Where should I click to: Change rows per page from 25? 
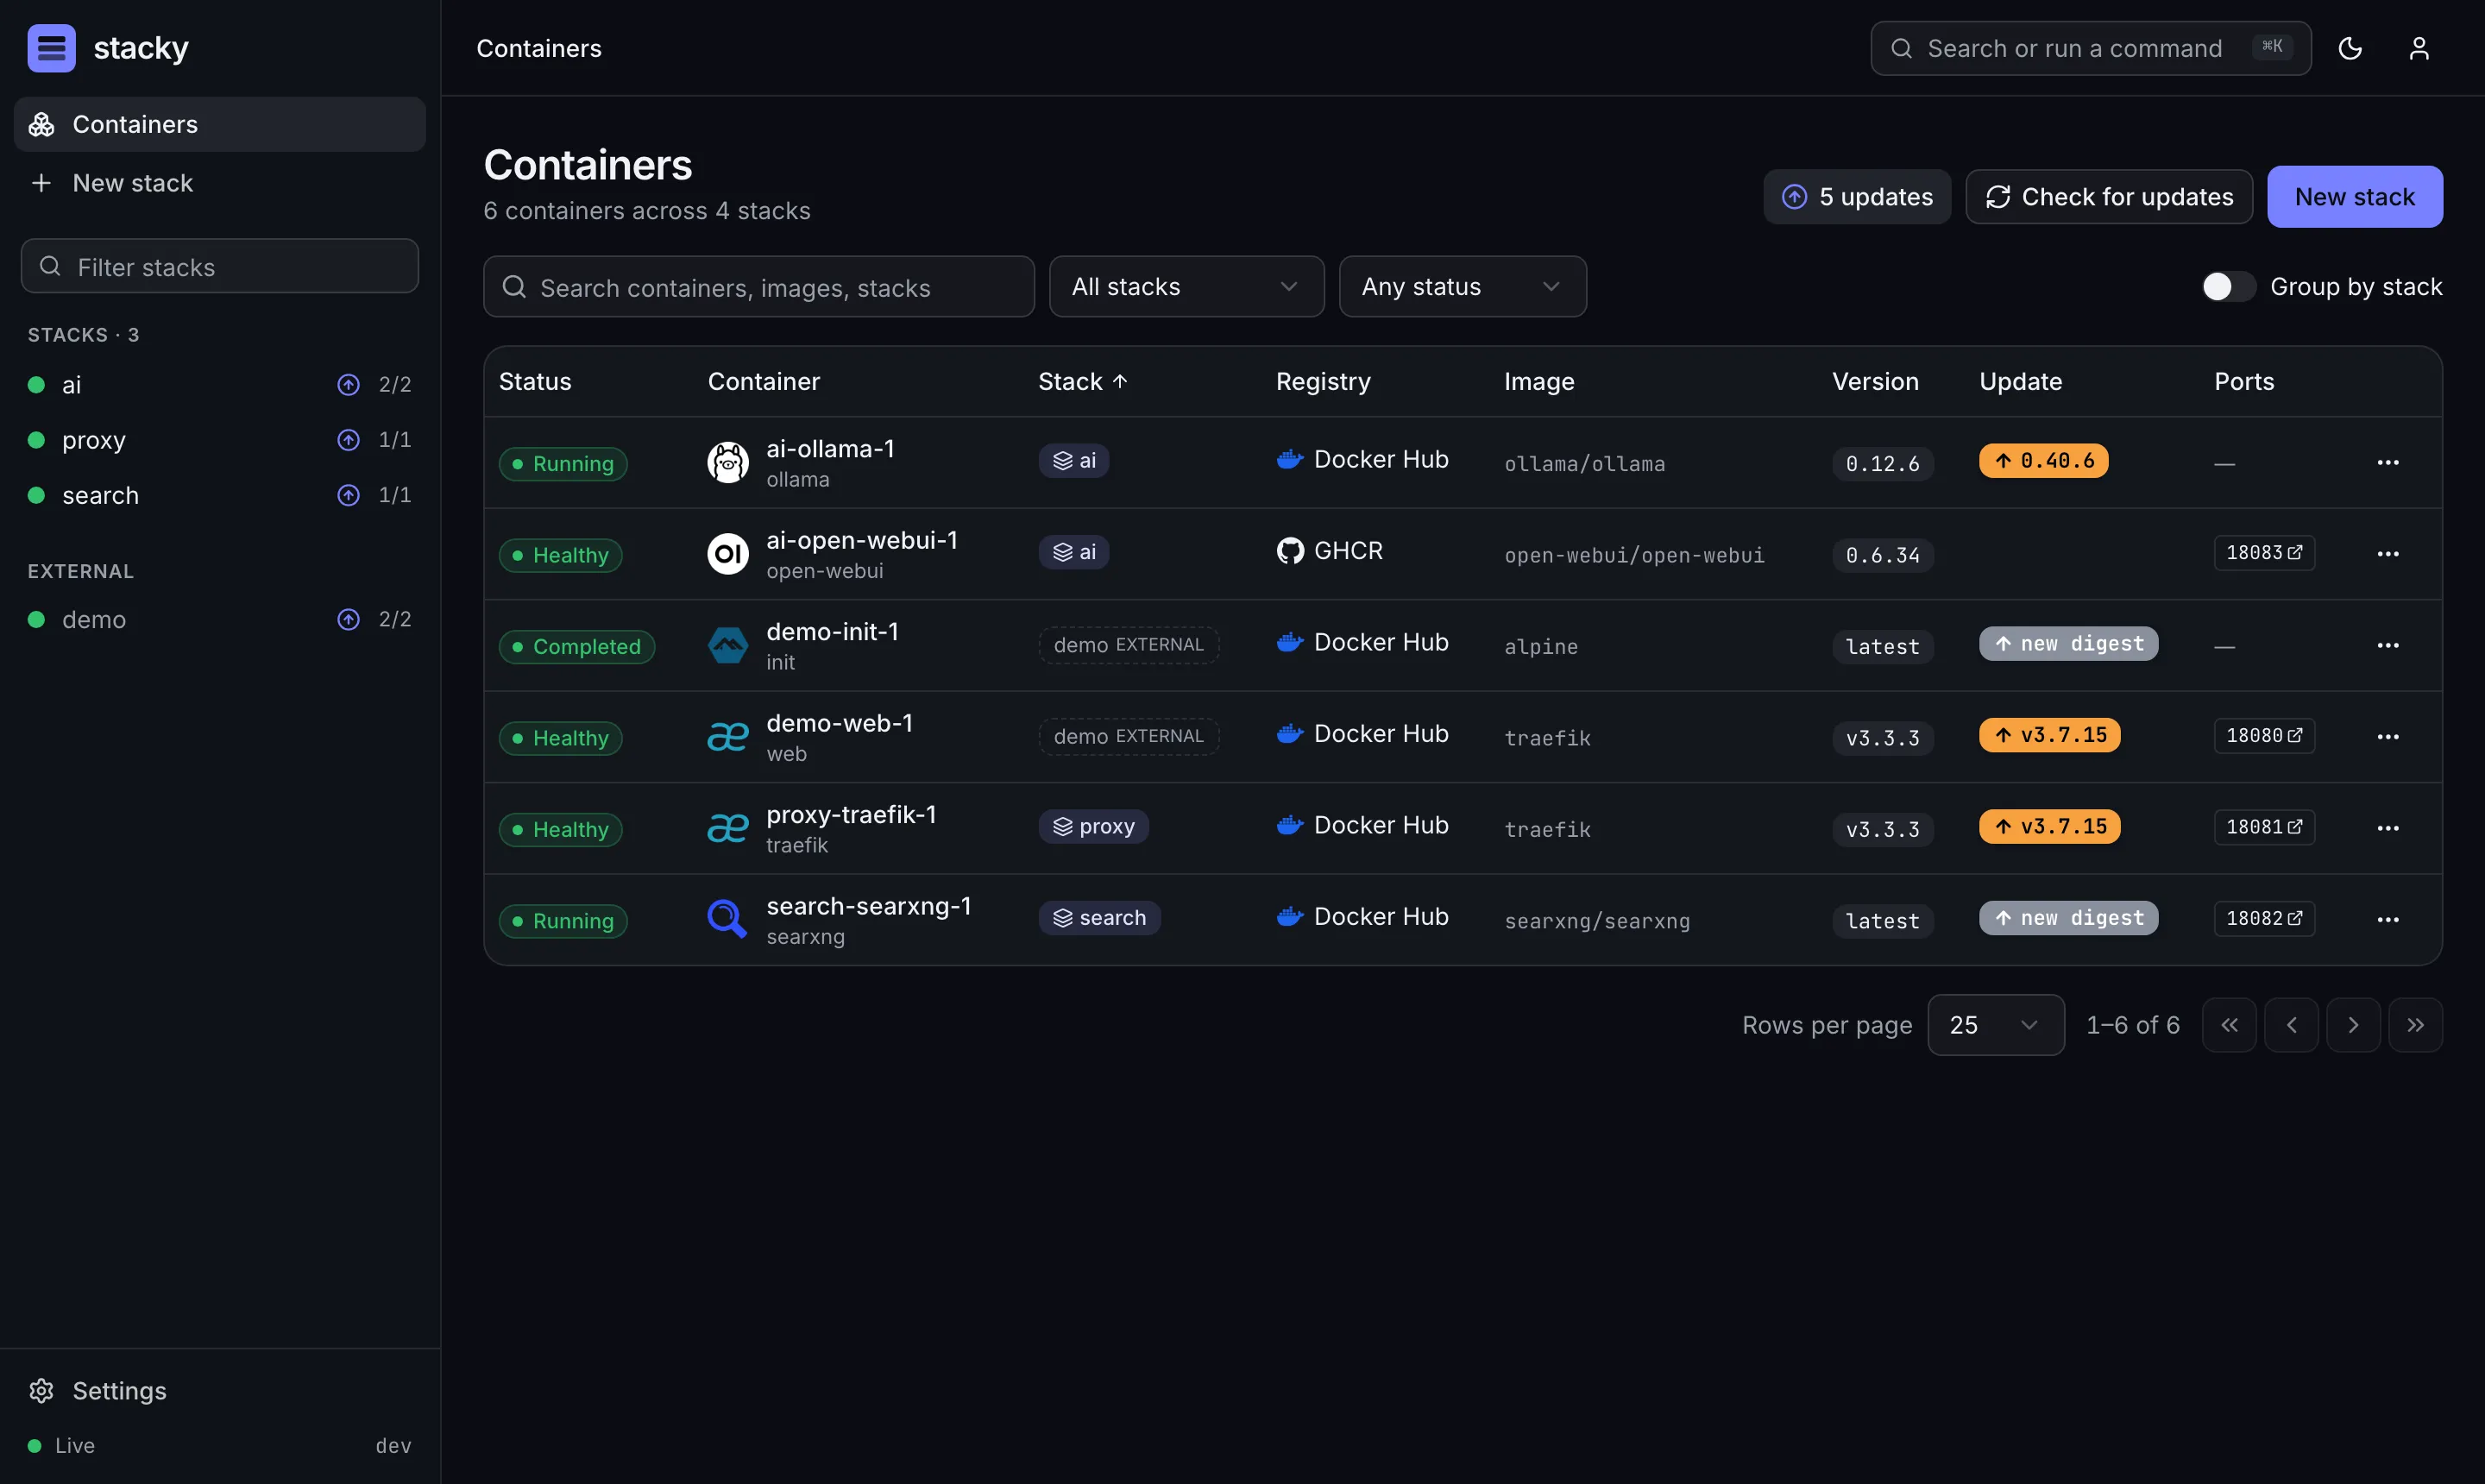[1995, 1025]
